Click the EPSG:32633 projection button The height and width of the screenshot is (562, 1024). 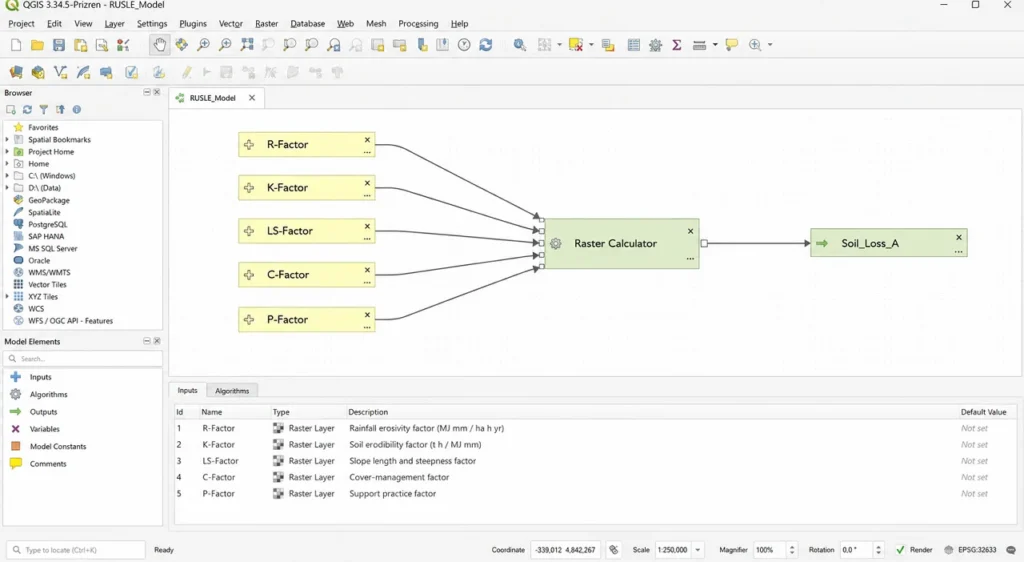click(x=972, y=550)
